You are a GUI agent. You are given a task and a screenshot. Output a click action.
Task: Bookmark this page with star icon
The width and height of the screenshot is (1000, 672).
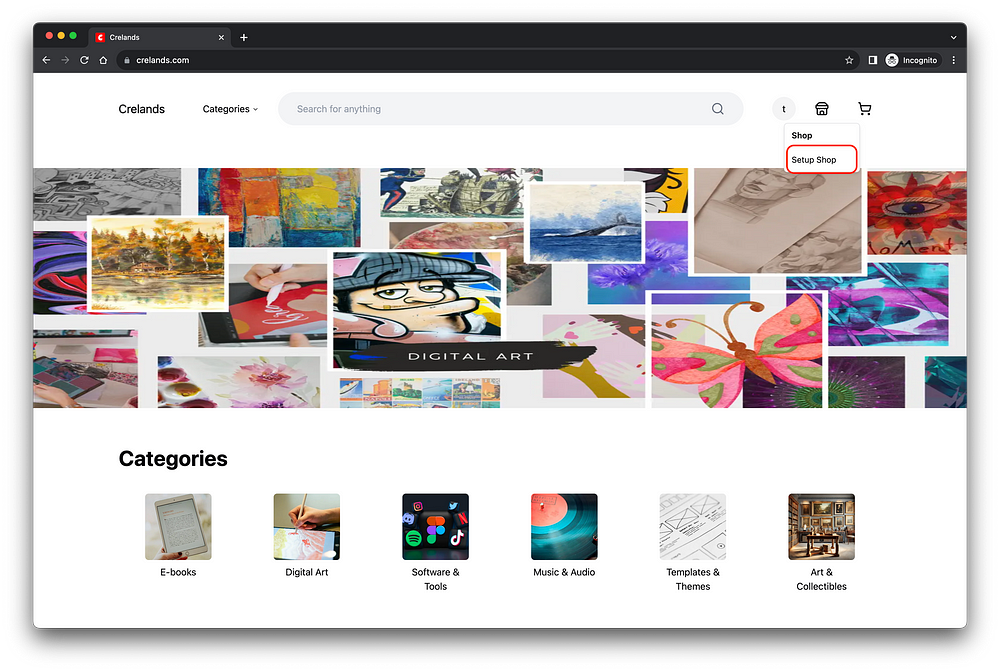(x=849, y=60)
